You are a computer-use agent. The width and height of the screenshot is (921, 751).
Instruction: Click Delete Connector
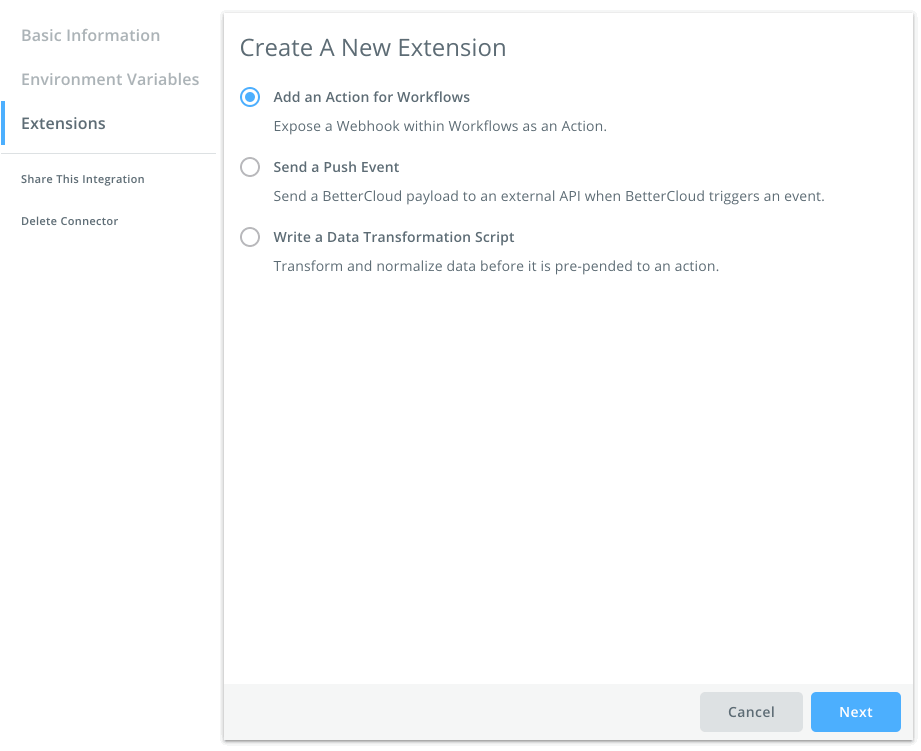(69, 221)
